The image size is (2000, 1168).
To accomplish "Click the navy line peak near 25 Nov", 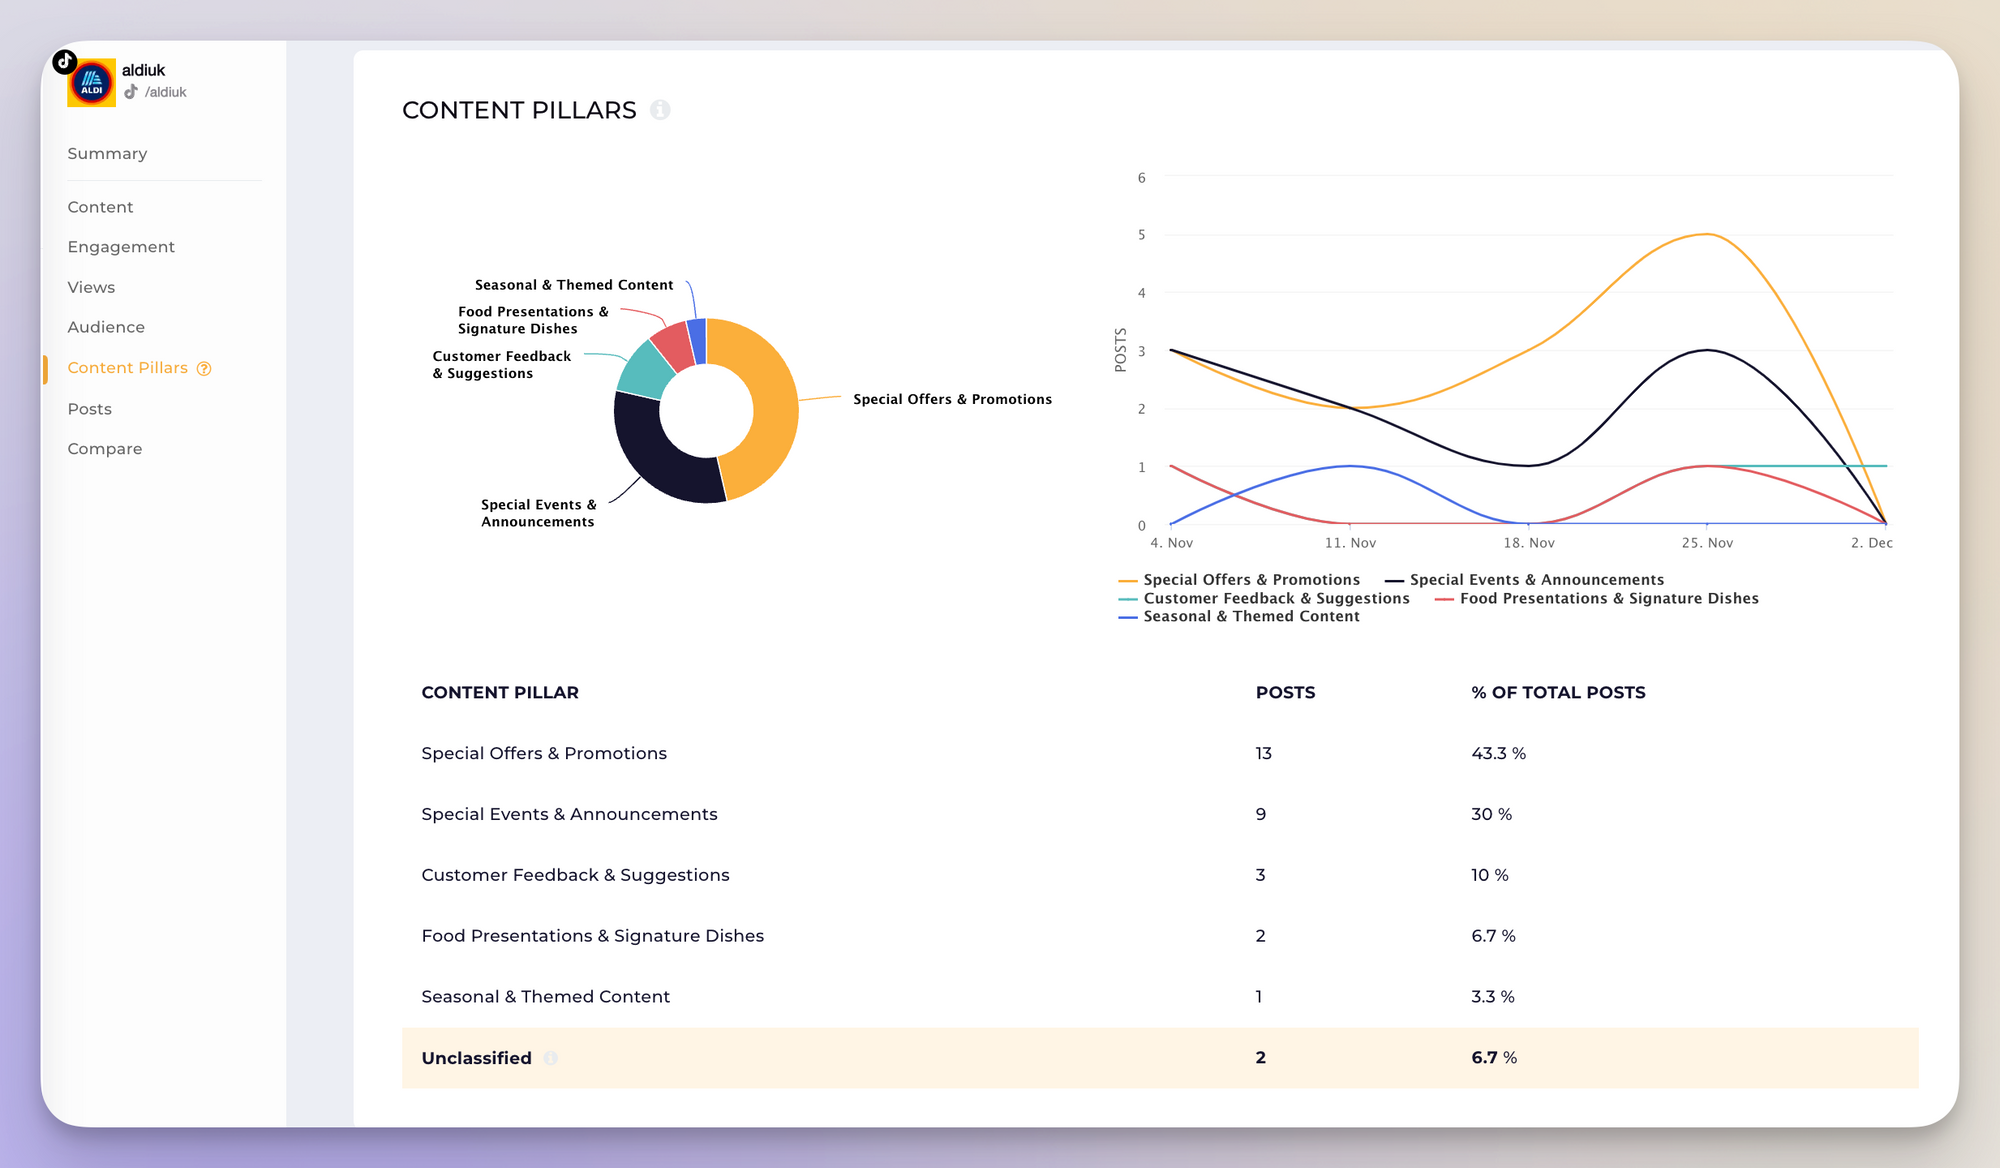I will 1707,350.
